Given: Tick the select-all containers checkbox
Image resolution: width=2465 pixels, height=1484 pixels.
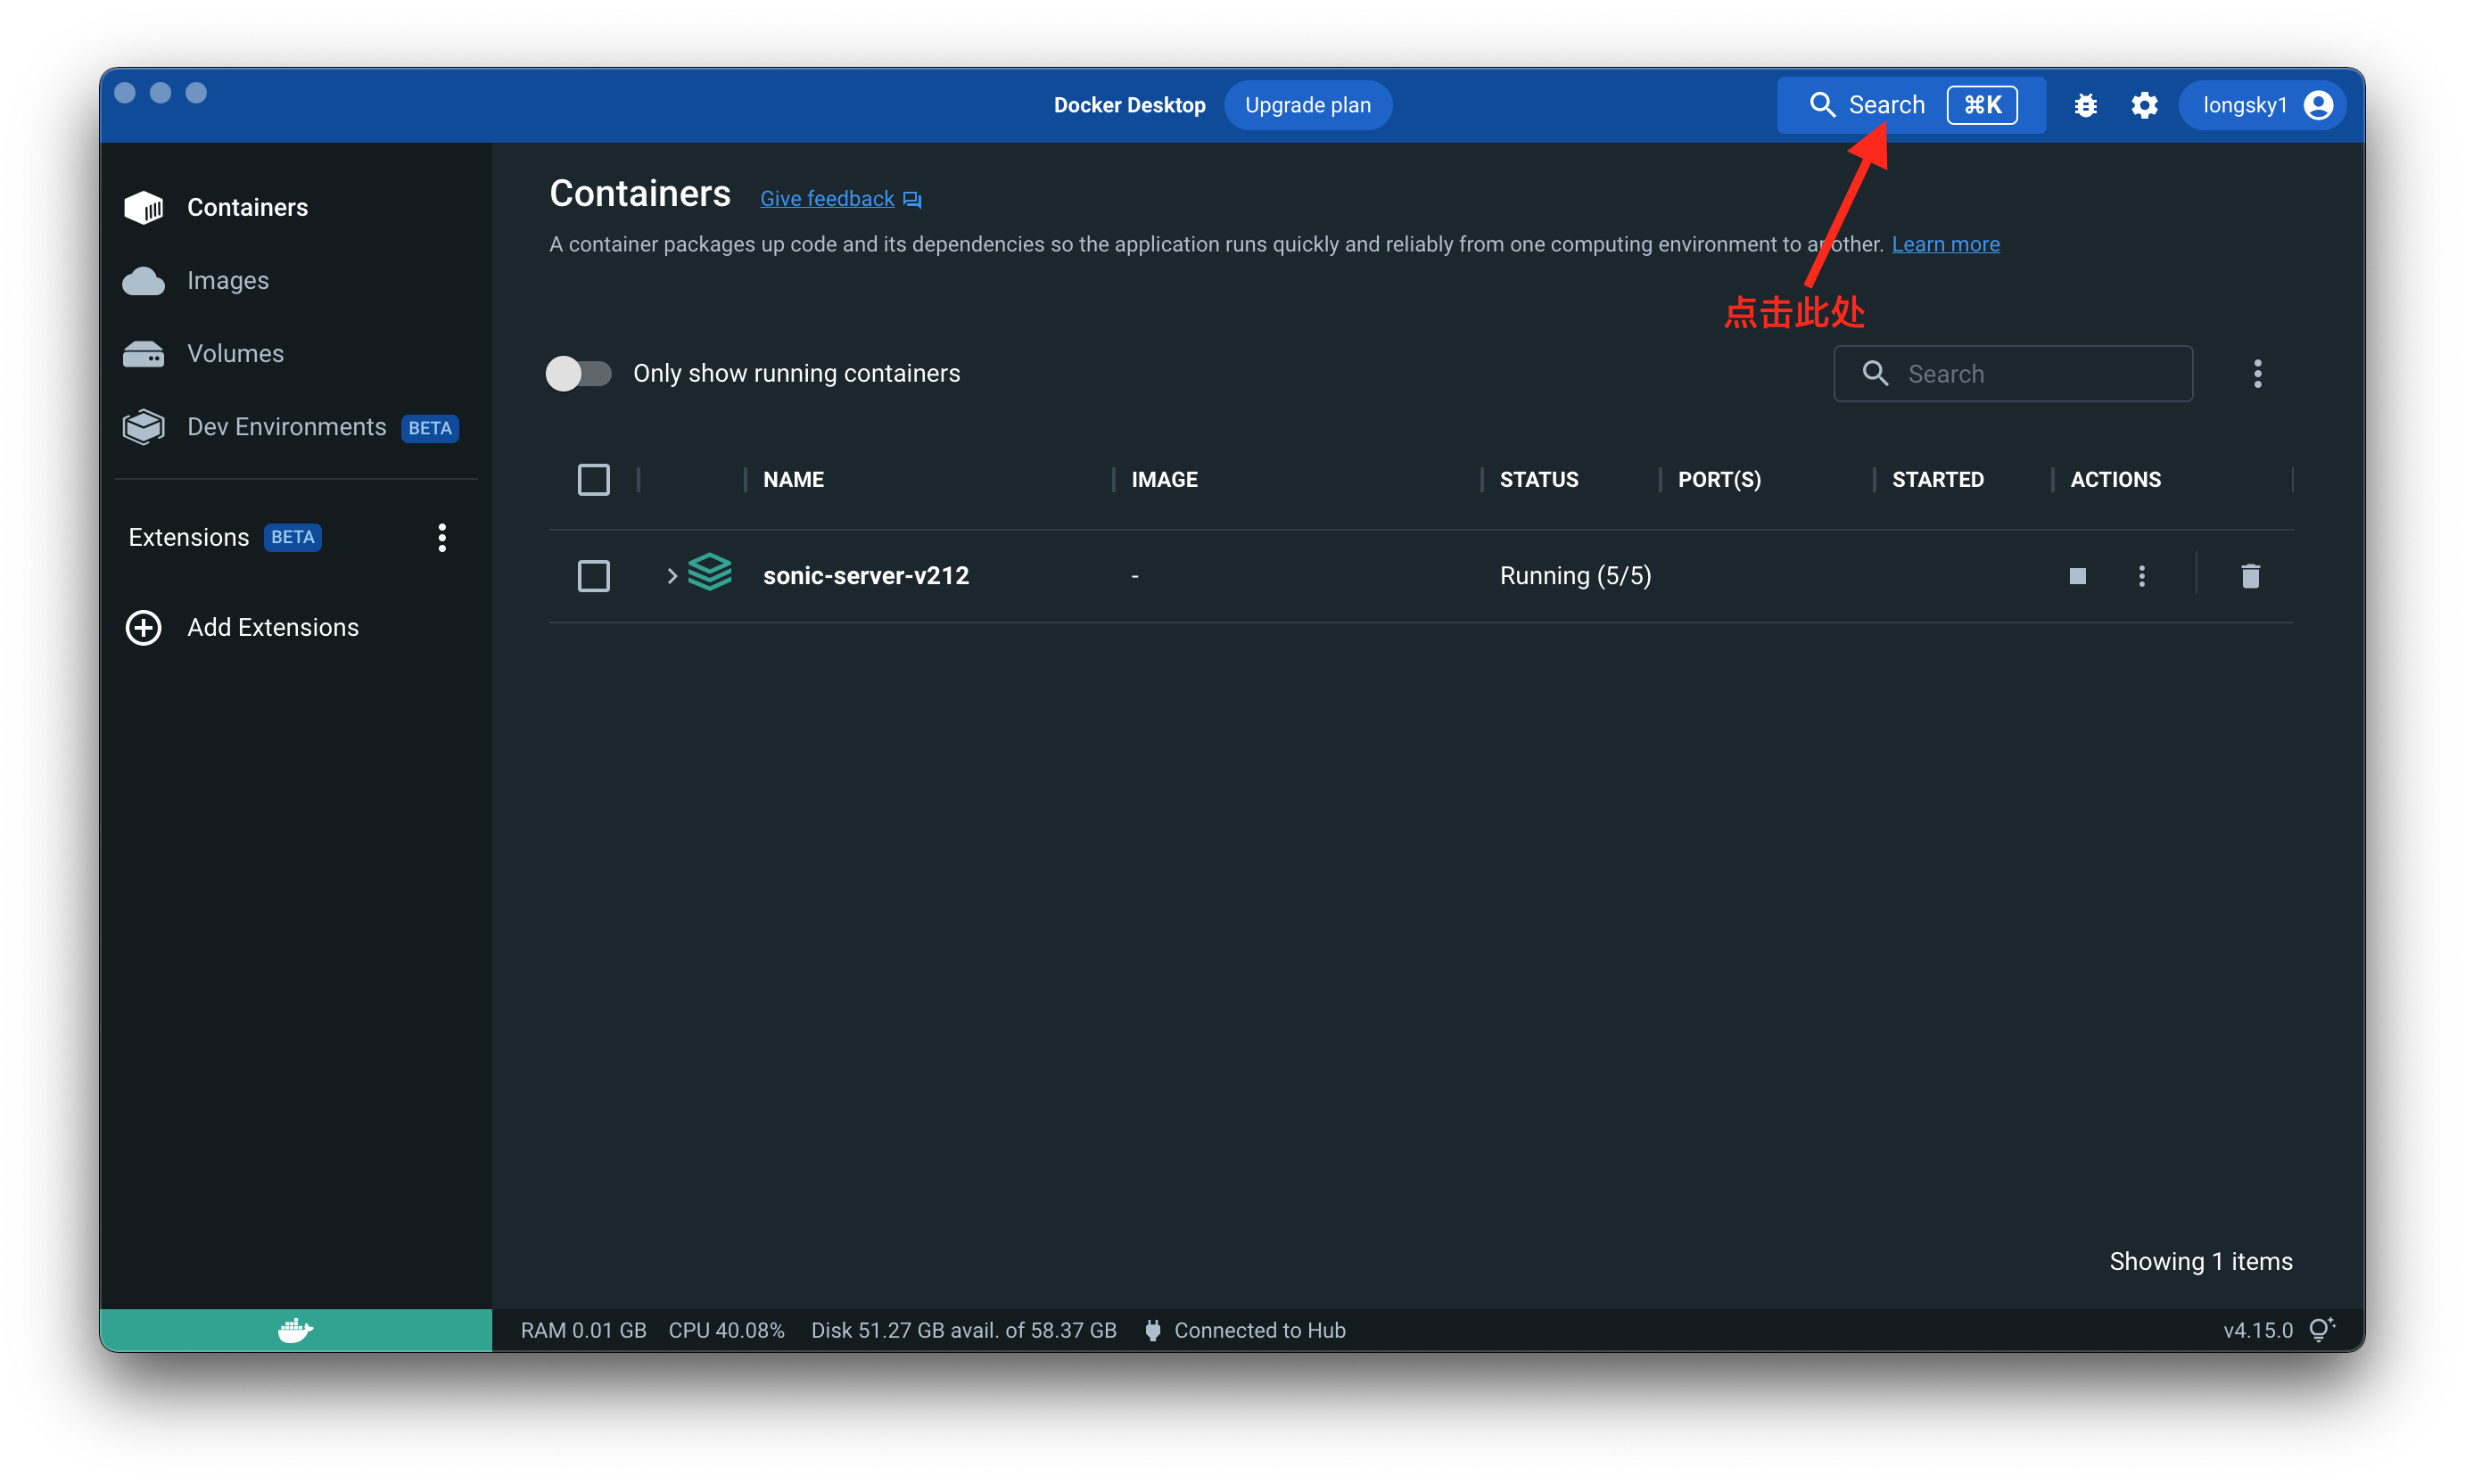Looking at the screenshot, I should [594, 479].
